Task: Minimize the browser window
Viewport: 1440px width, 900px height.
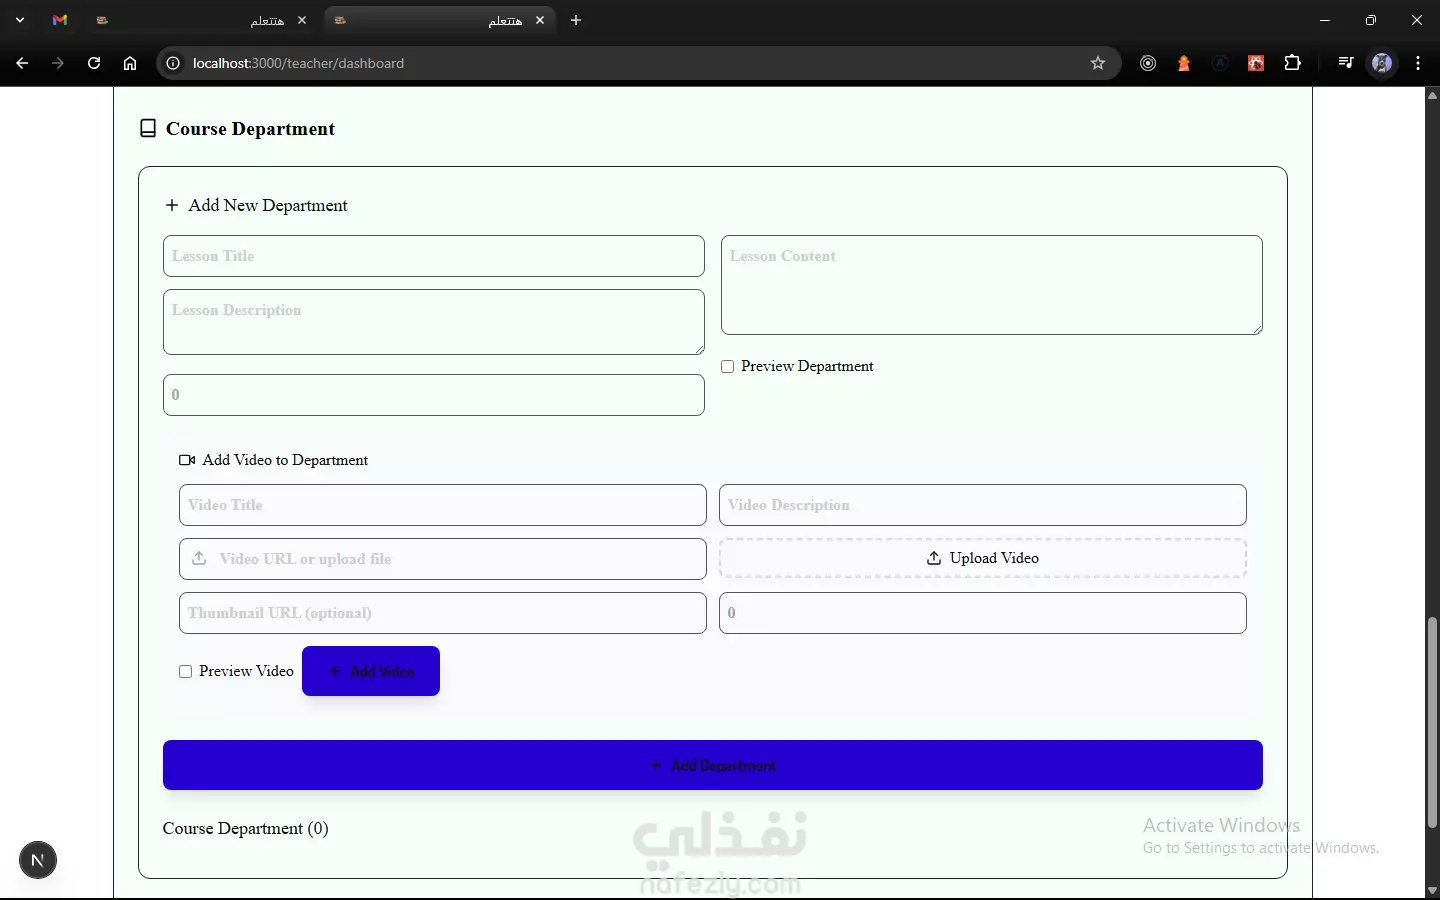Action: [x=1325, y=20]
